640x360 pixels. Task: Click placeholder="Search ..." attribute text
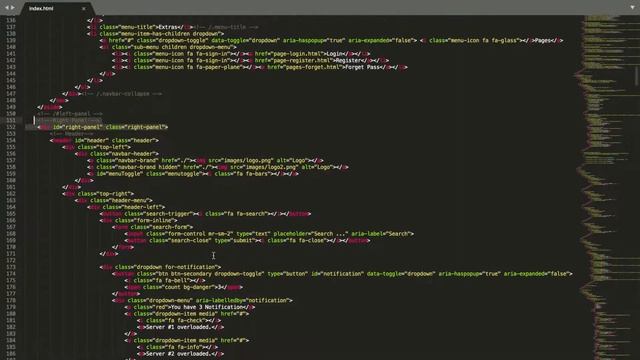coord(311,233)
